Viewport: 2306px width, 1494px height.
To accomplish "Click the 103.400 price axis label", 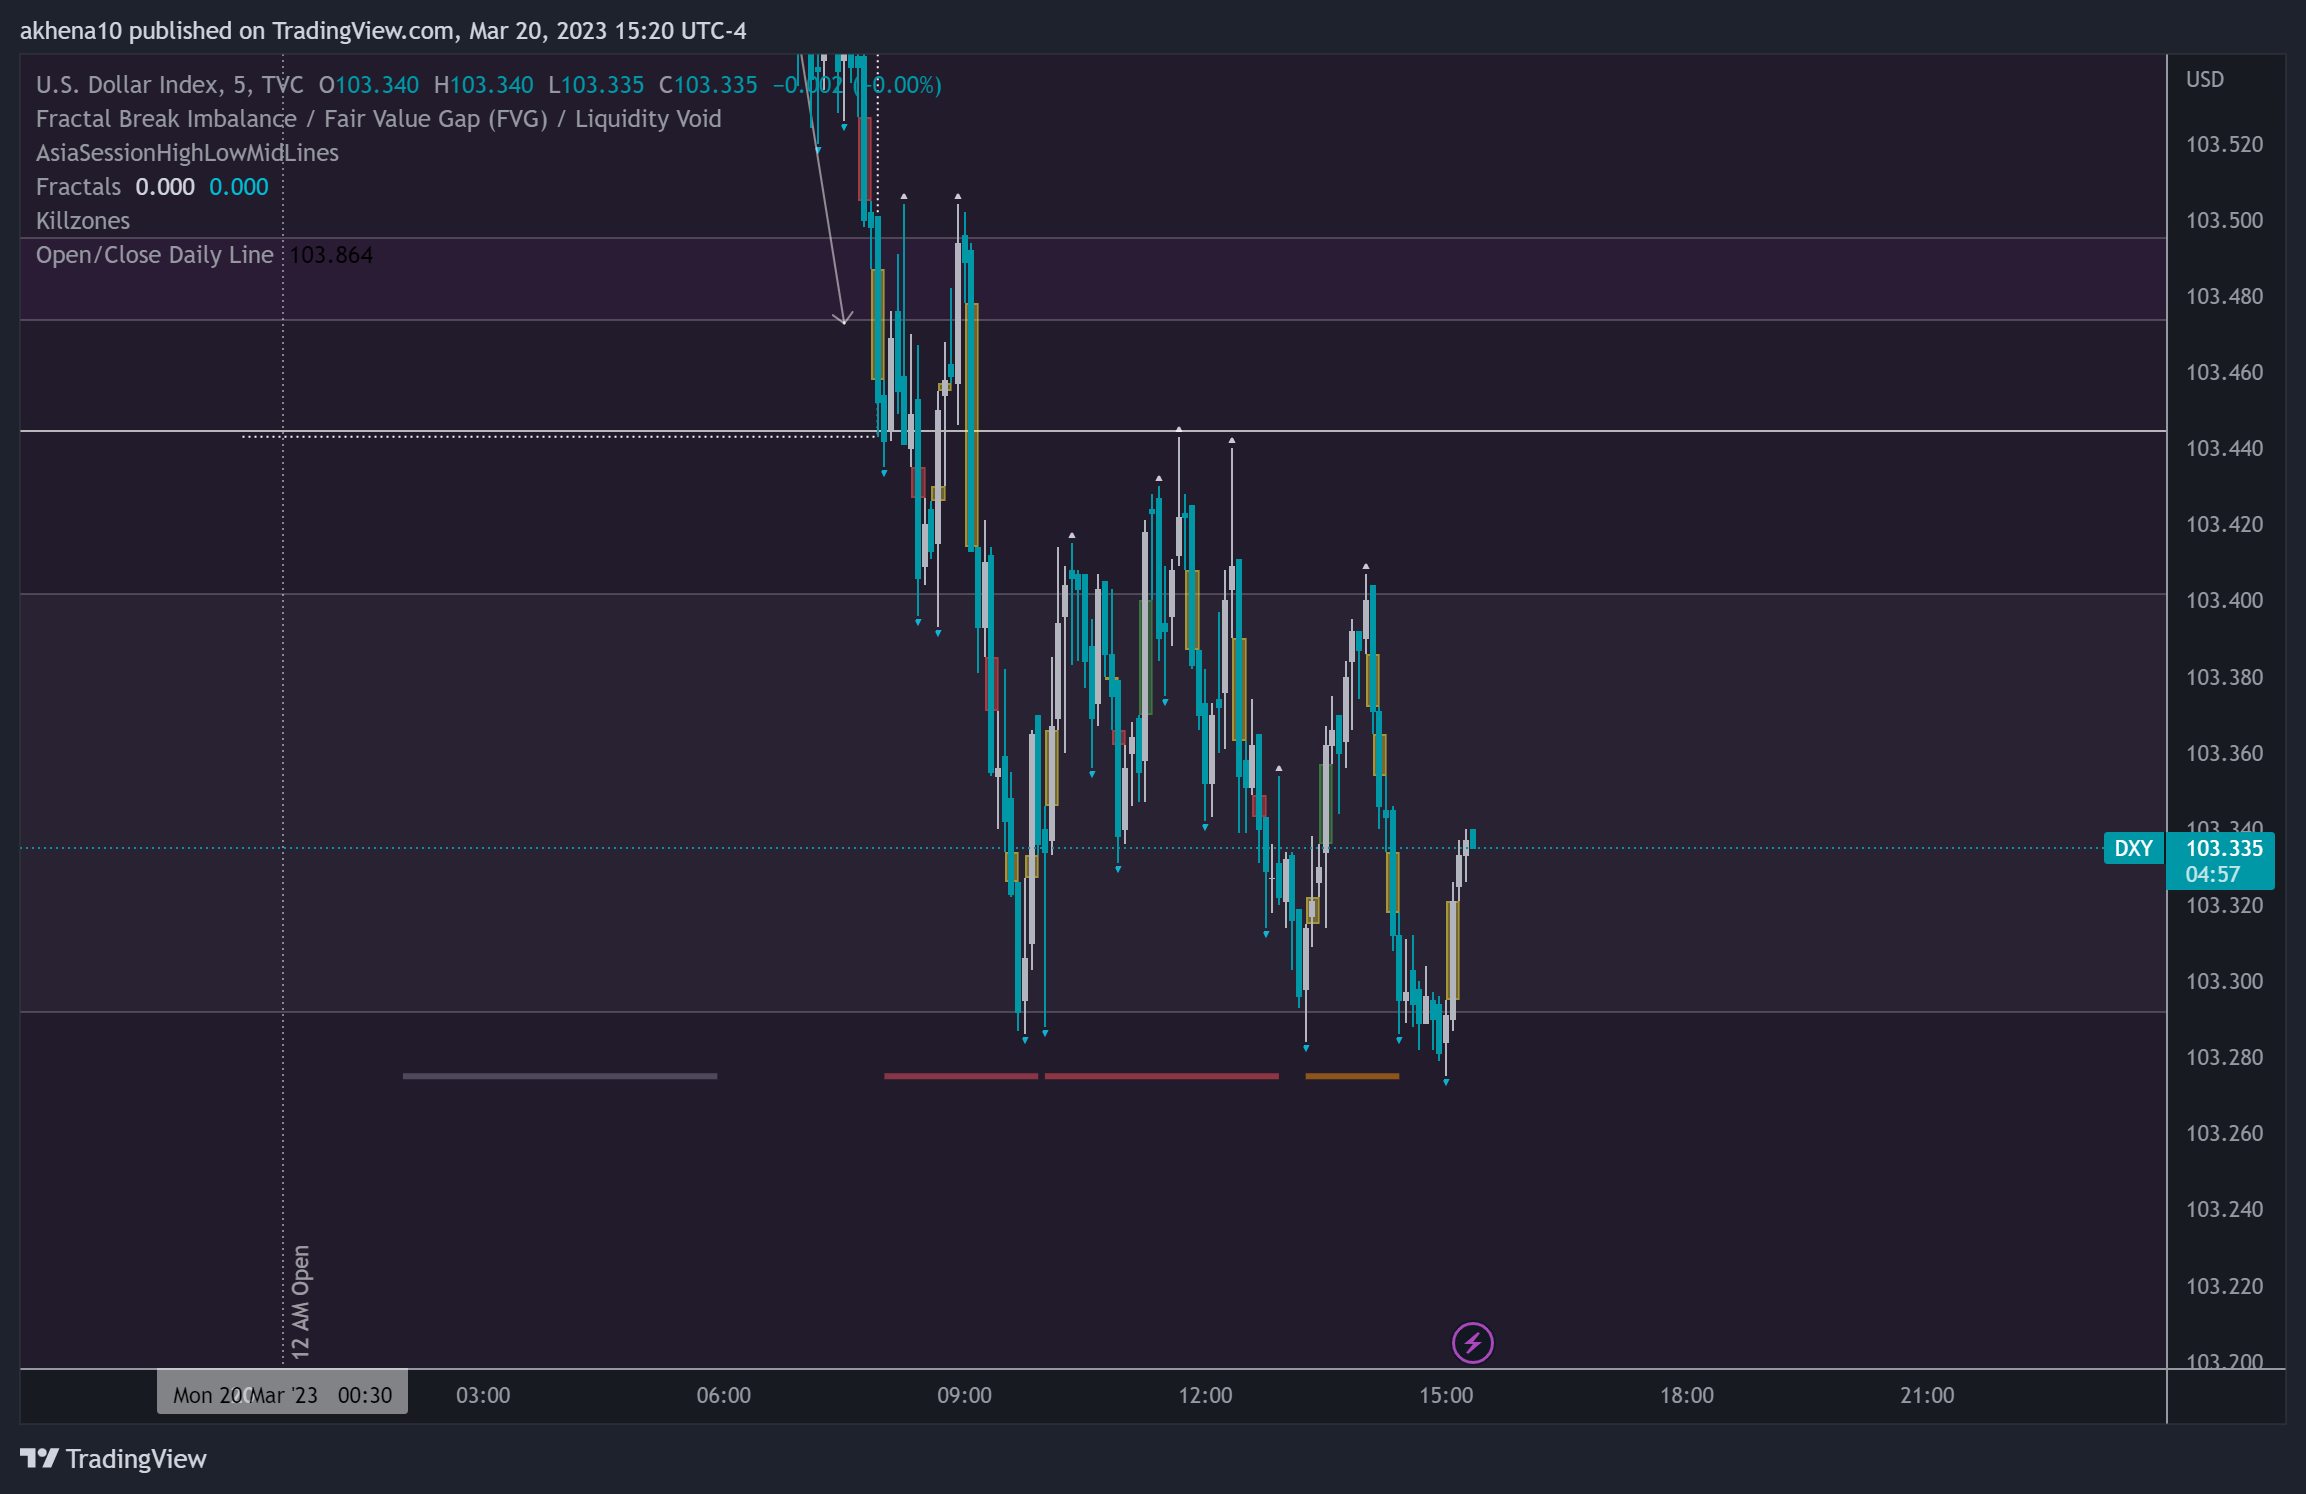I will click(2224, 600).
